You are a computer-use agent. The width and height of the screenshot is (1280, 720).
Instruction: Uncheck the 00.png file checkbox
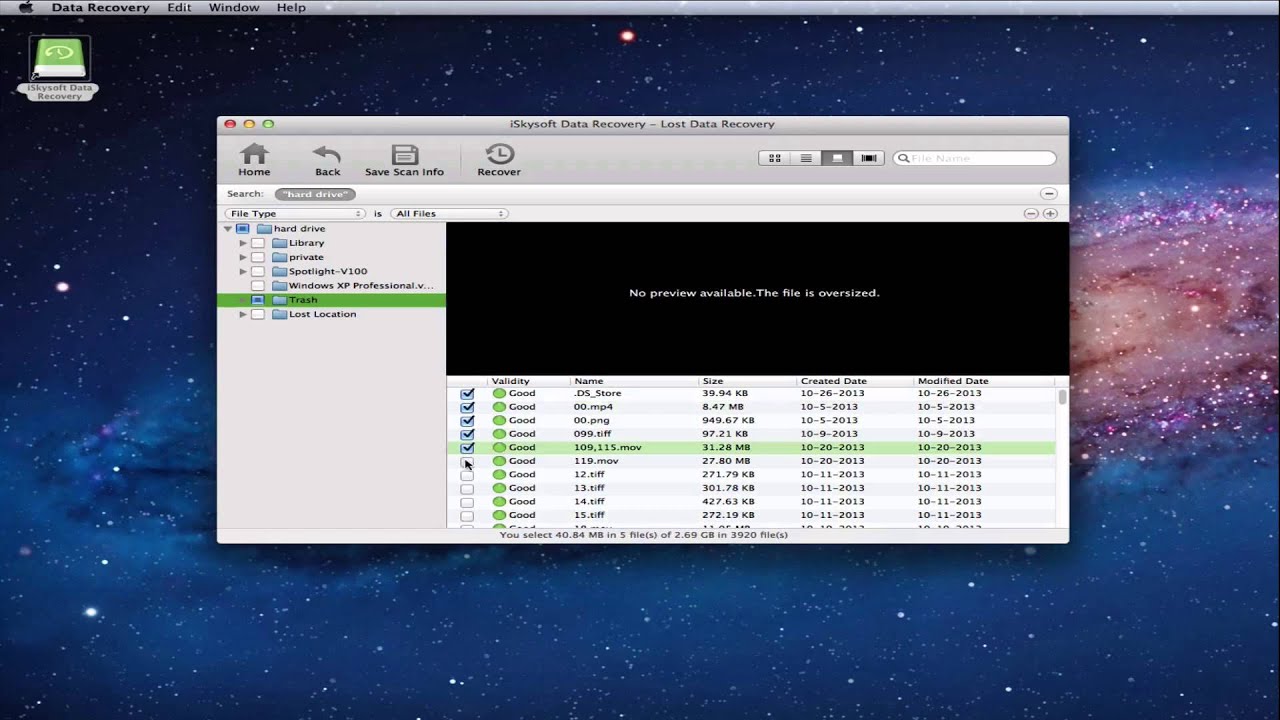tap(467, 421)
